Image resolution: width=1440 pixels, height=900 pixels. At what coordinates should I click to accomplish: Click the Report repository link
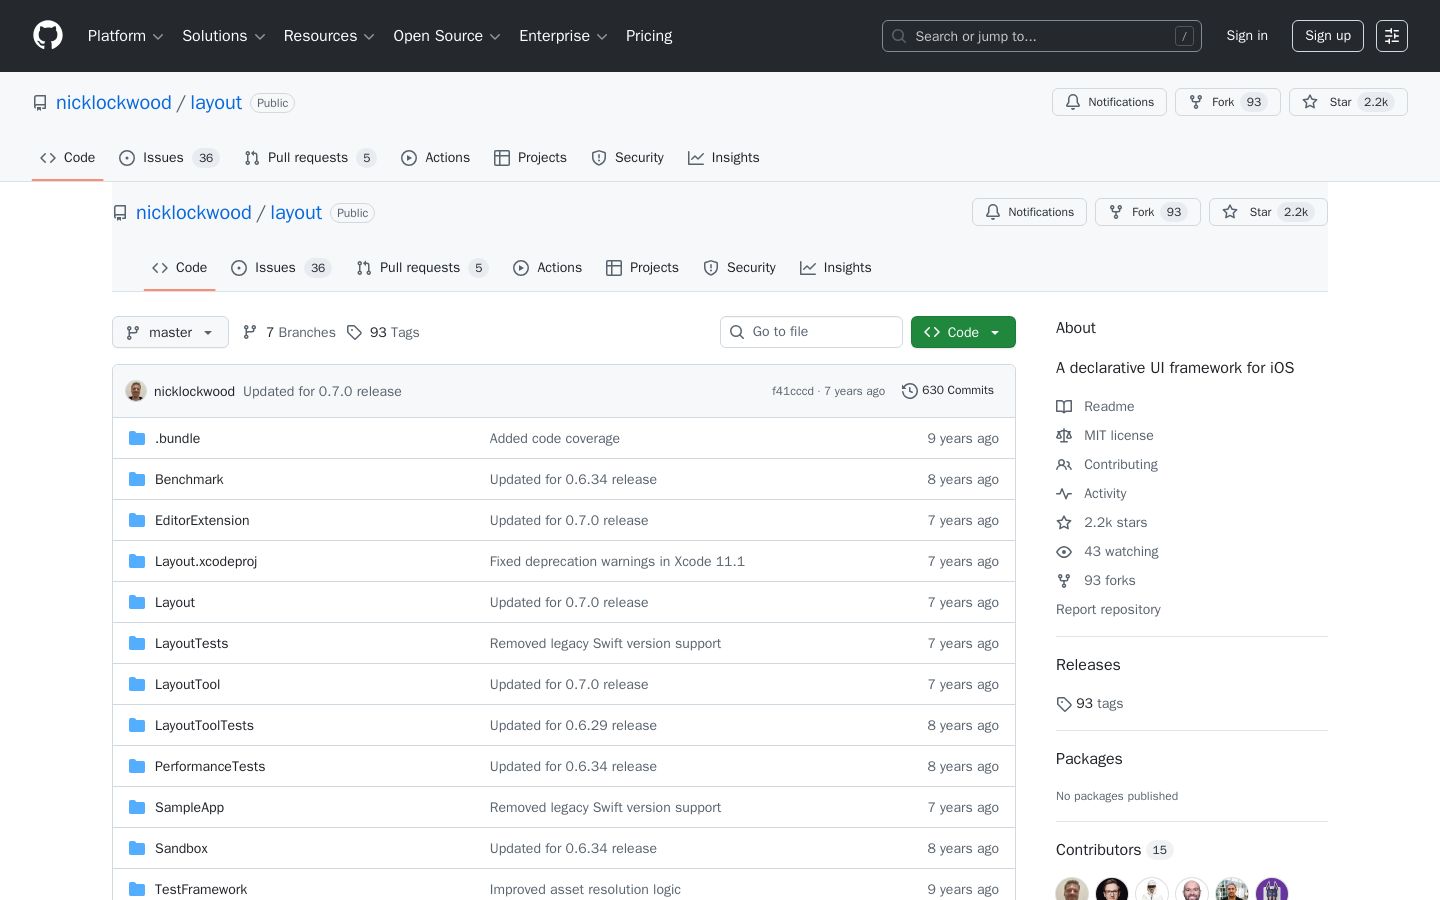pos(1108,610)
